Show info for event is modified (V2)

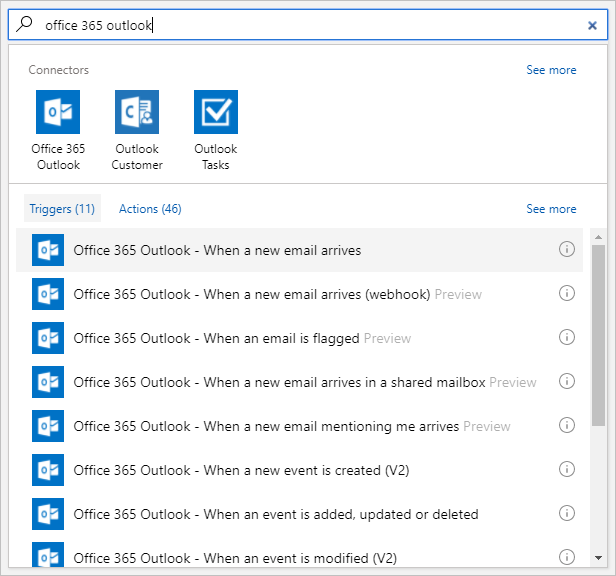[x=566, y=557]
